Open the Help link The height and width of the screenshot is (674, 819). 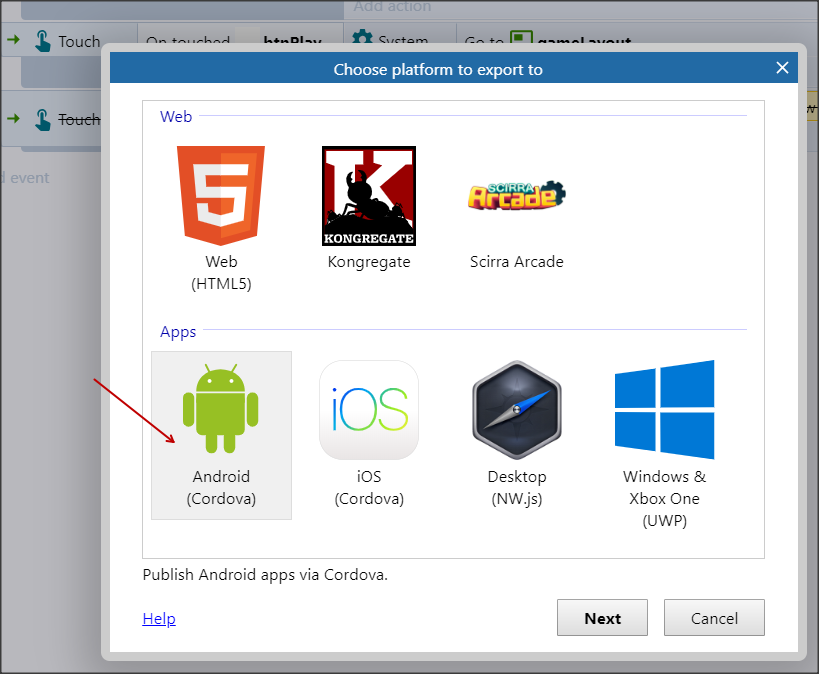[159, 619]
